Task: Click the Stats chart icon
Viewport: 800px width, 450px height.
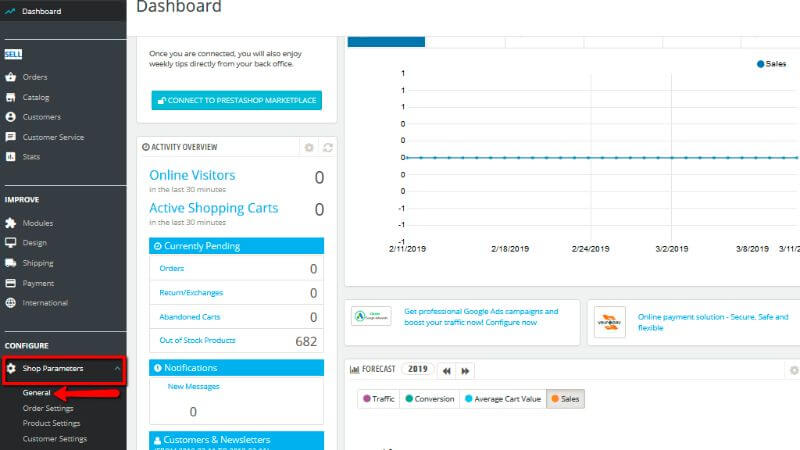Action: pyautogui.click(x=11, y=157)
